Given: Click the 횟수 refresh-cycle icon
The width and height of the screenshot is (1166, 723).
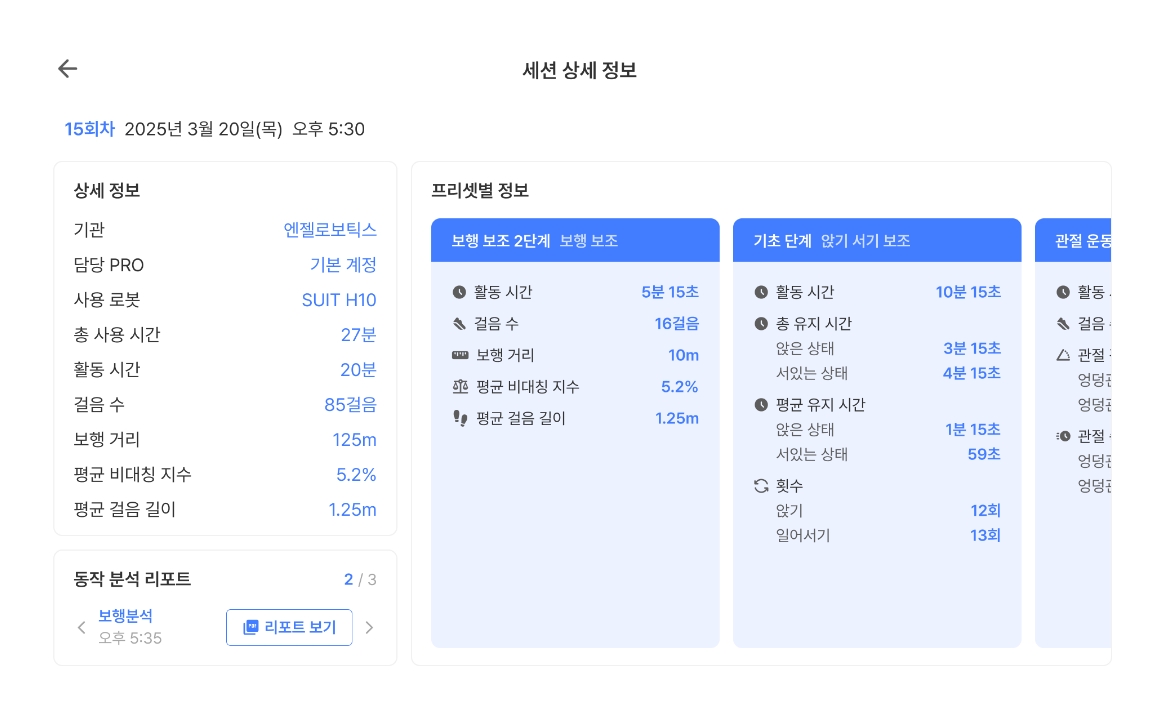Looking at the screenshot, I should (x=761, y=486).
